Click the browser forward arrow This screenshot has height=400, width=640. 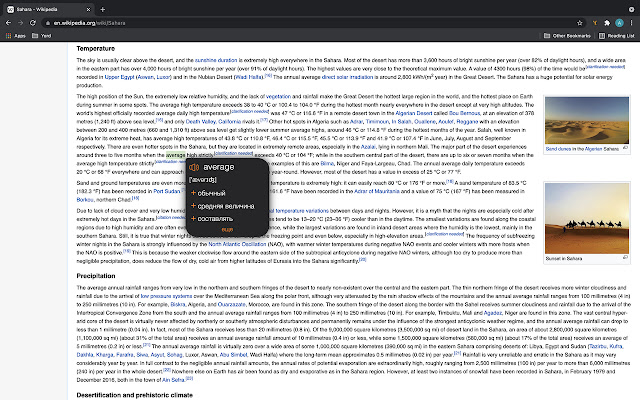tap(20, 23)
